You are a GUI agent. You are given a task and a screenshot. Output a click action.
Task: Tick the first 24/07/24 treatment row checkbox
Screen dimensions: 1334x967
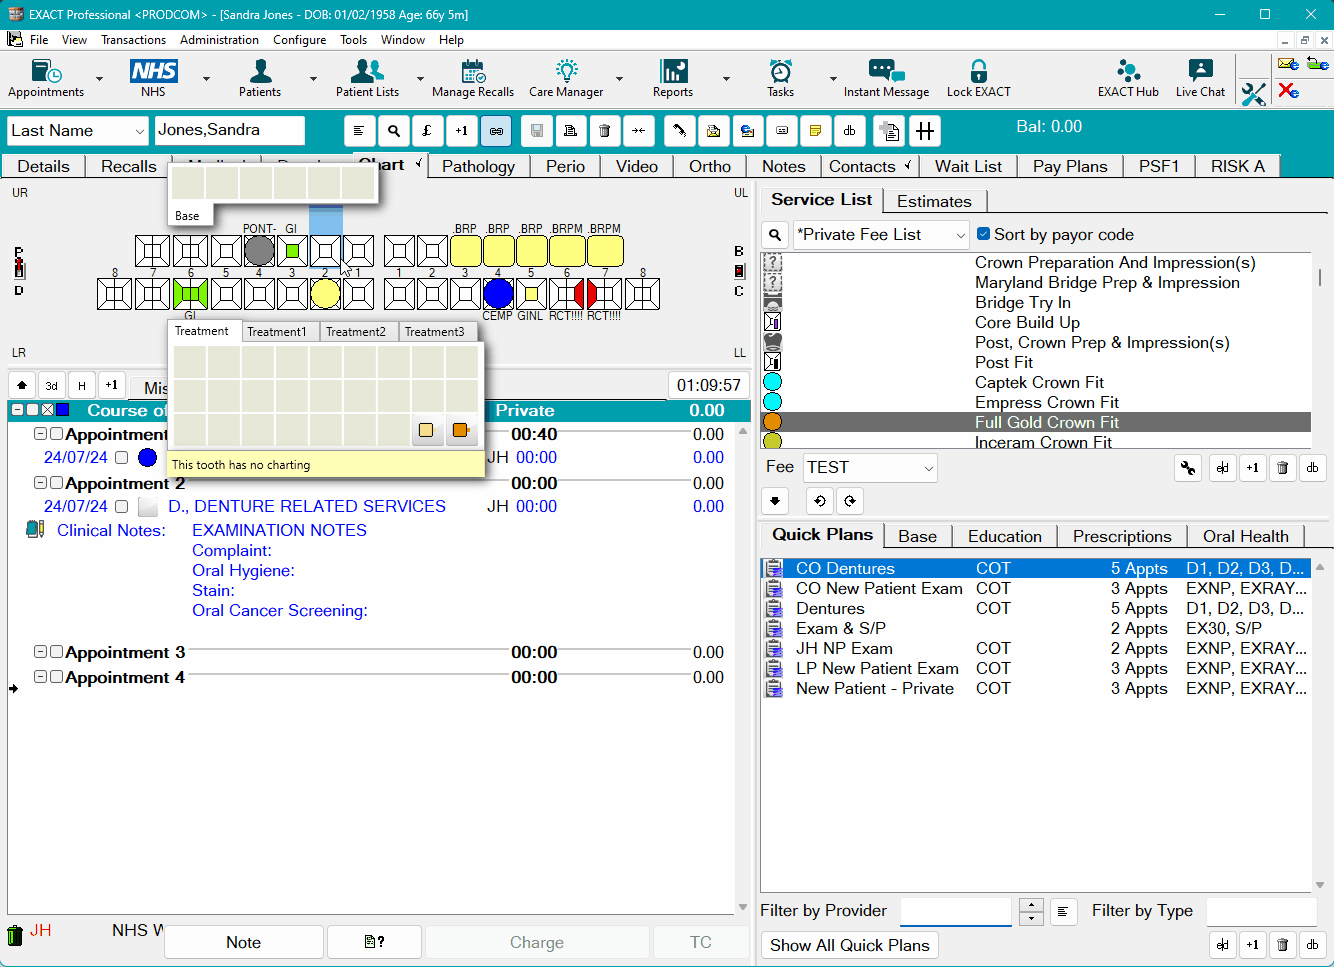pos(121,458)
